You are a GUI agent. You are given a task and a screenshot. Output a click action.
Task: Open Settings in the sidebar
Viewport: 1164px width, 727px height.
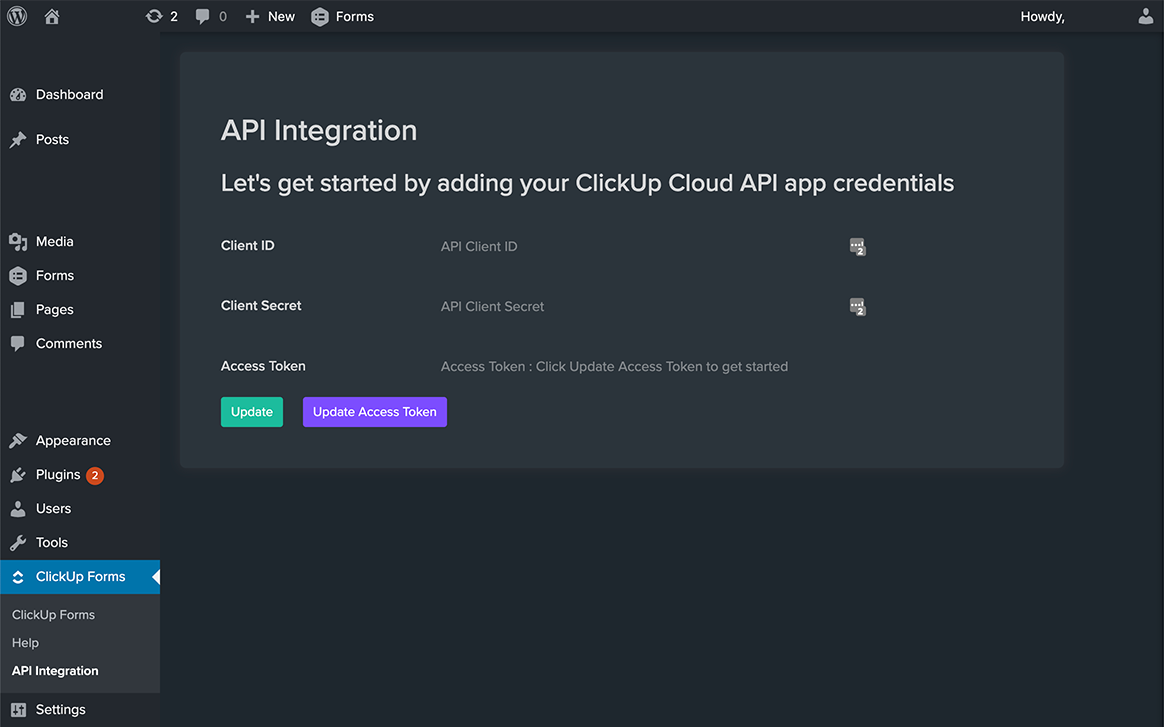(x=61, y=710)
